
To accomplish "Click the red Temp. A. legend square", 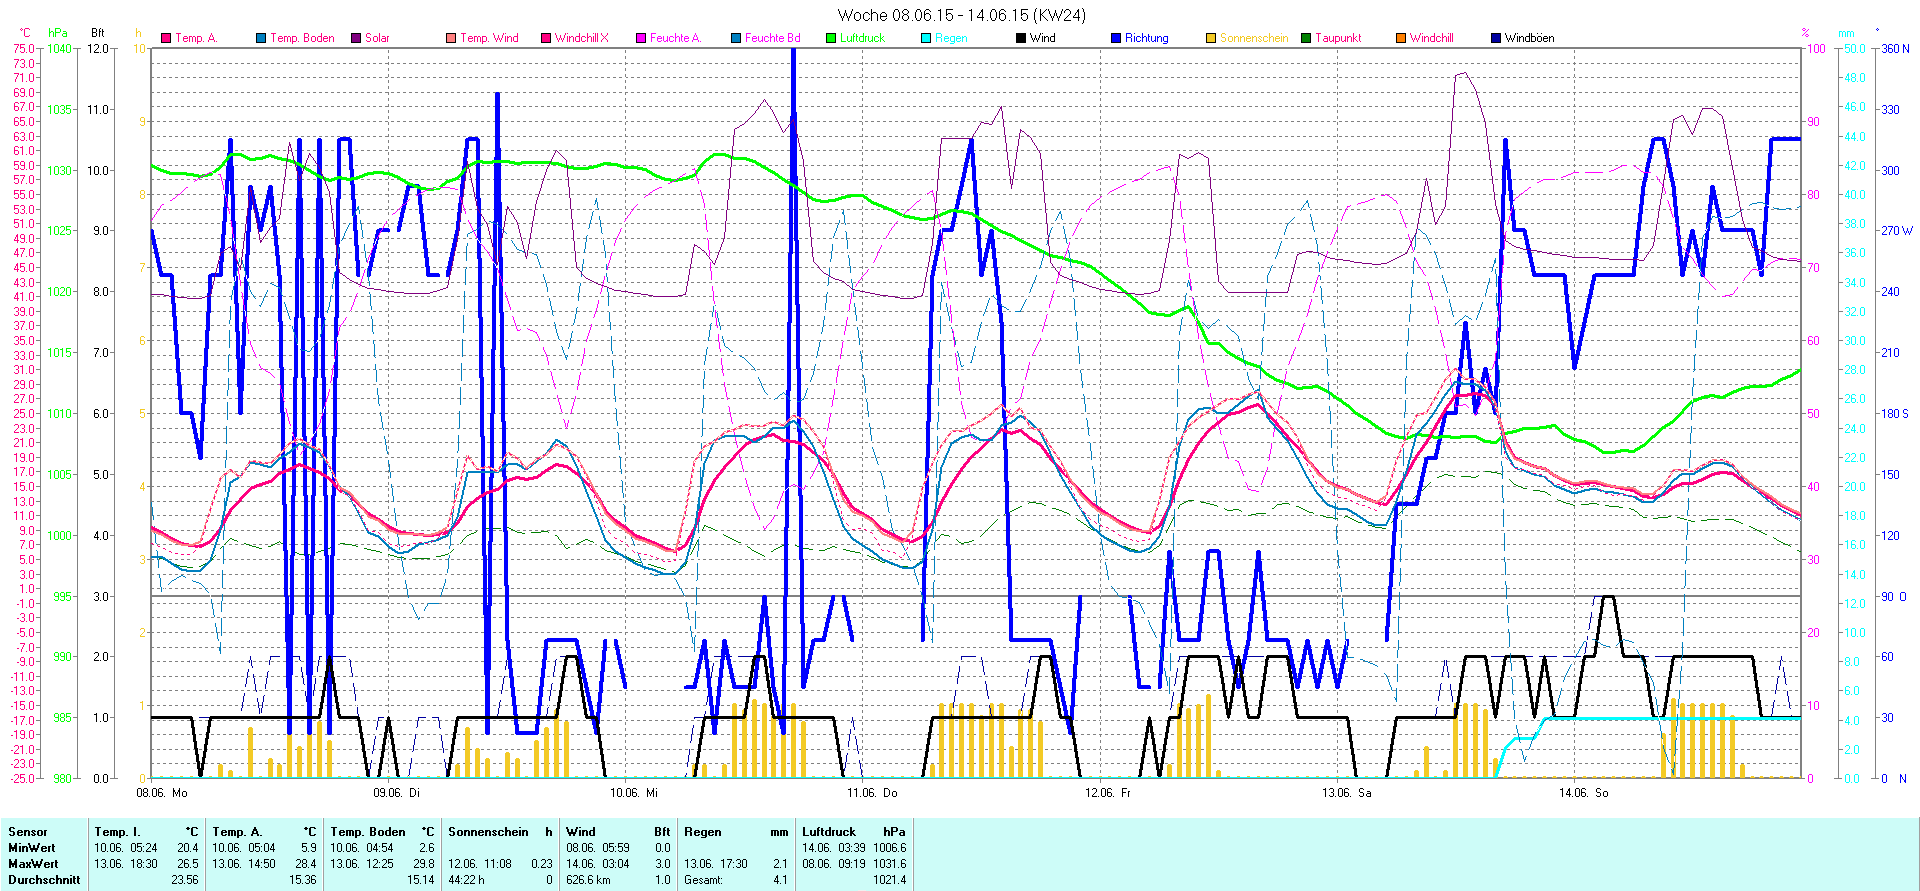I will 166,38.
